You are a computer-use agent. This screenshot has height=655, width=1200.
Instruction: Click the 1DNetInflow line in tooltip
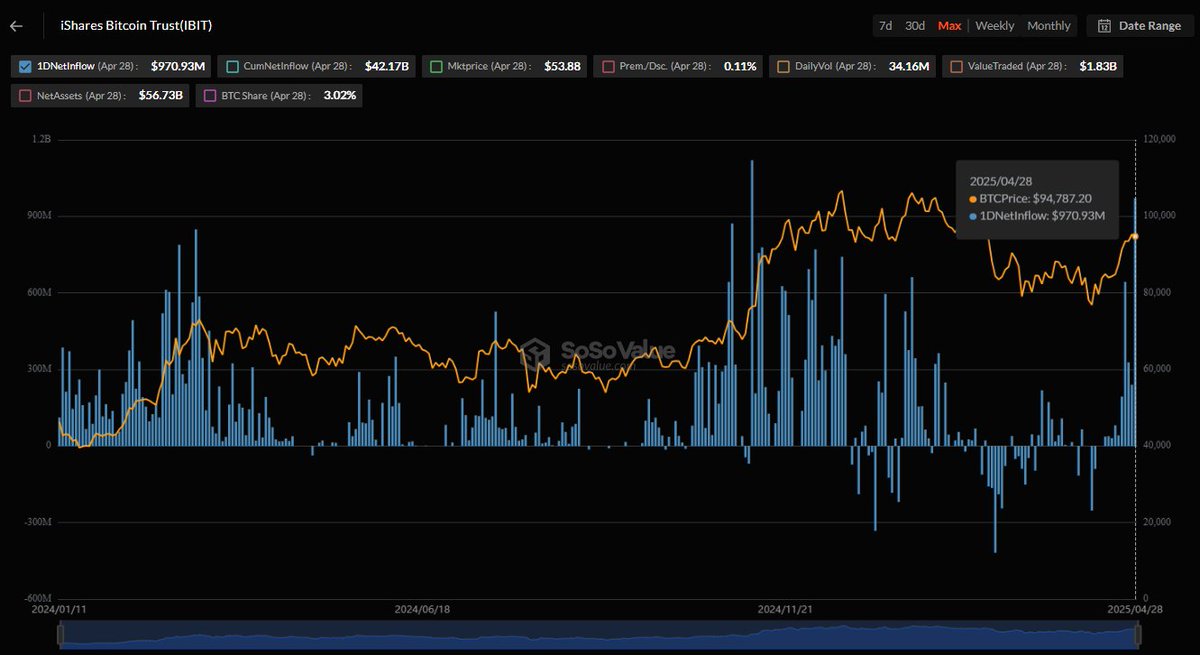coord(1037,216)
